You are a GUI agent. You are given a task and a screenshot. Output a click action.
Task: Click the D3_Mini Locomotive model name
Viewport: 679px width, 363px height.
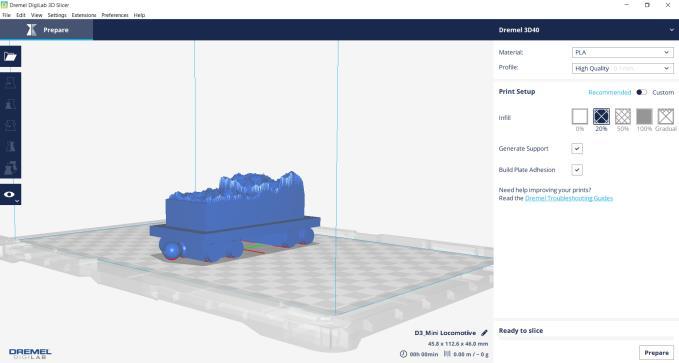[x=445, y=333]
